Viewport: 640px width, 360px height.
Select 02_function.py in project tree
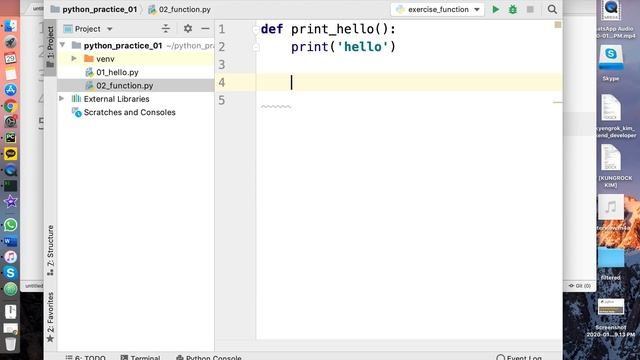136,86
